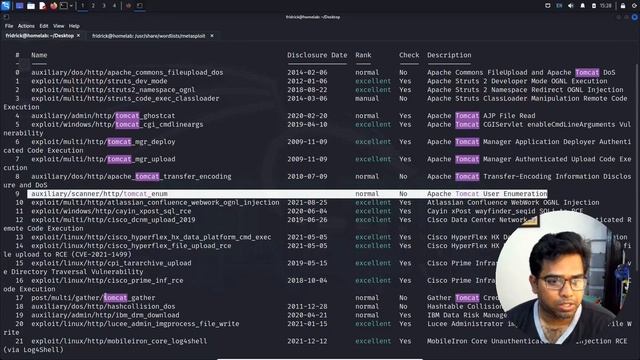Click the Rank column header
Viewport: 640px width, 360px height.
[x=363, y=55]
